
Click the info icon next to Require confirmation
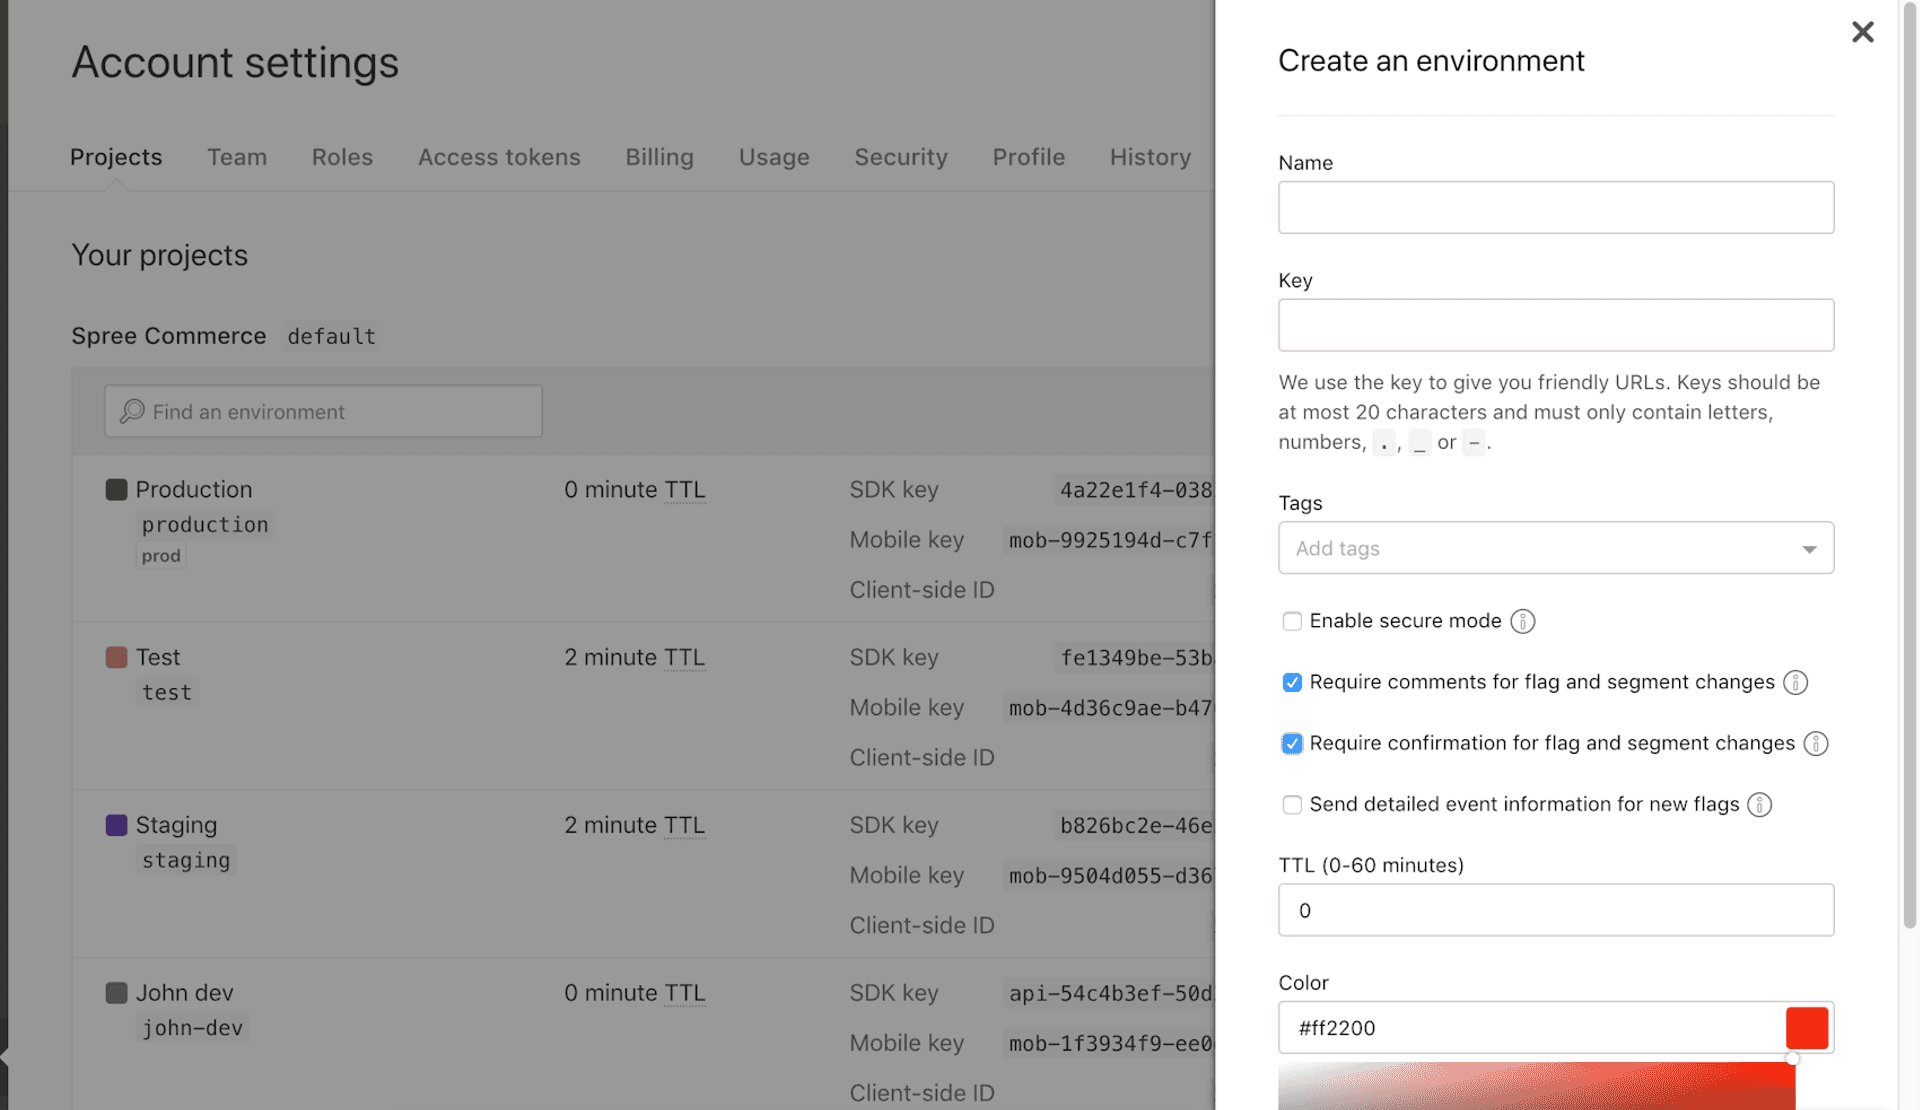tap(1816, 743)
